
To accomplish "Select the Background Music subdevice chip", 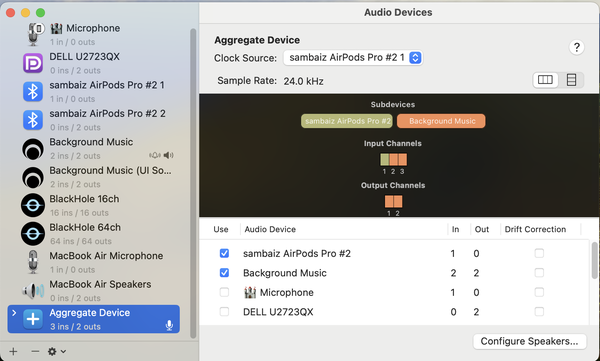I will click(x=441, y=121).
